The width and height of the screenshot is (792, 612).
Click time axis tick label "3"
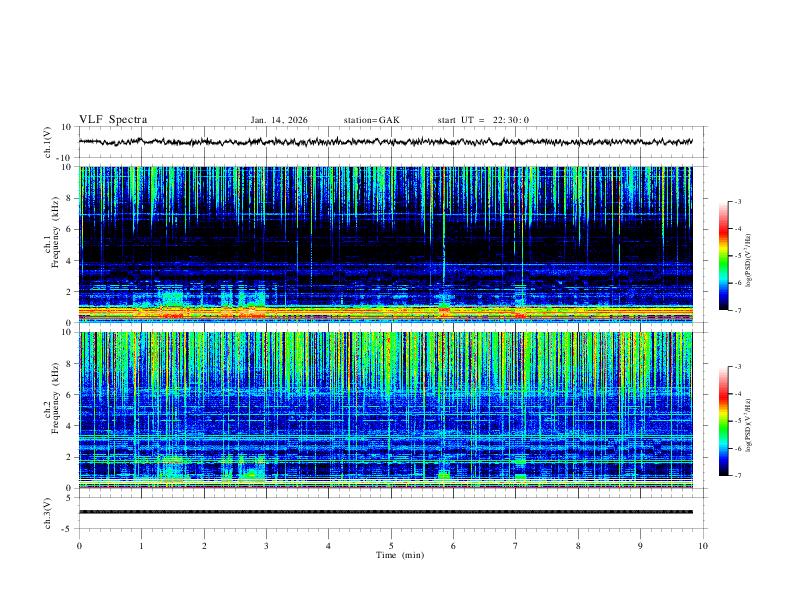[x=266, y=546]
